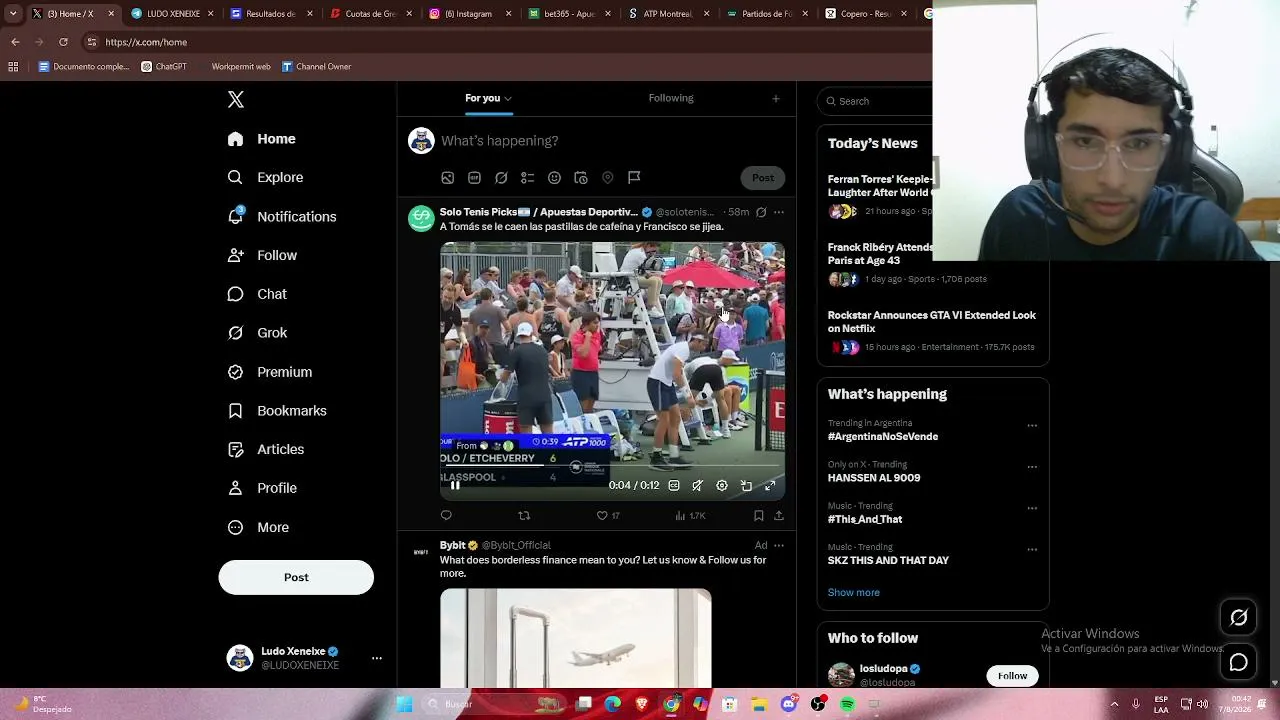Insert a GIF with the composer GIF icon
The image size is (1280, 720).
pos(474,178)
